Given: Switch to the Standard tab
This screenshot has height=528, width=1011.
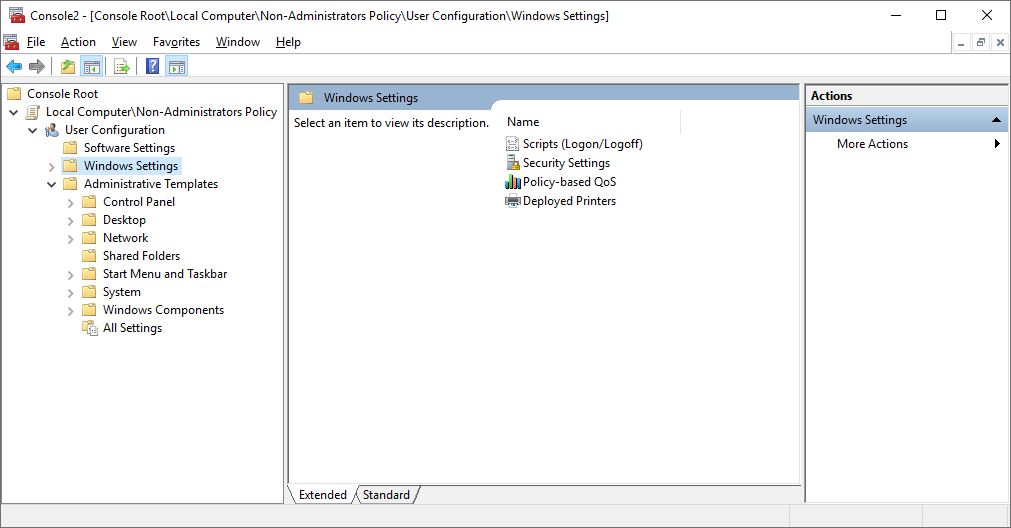Looking at the screenshot, I should [386, 494].
